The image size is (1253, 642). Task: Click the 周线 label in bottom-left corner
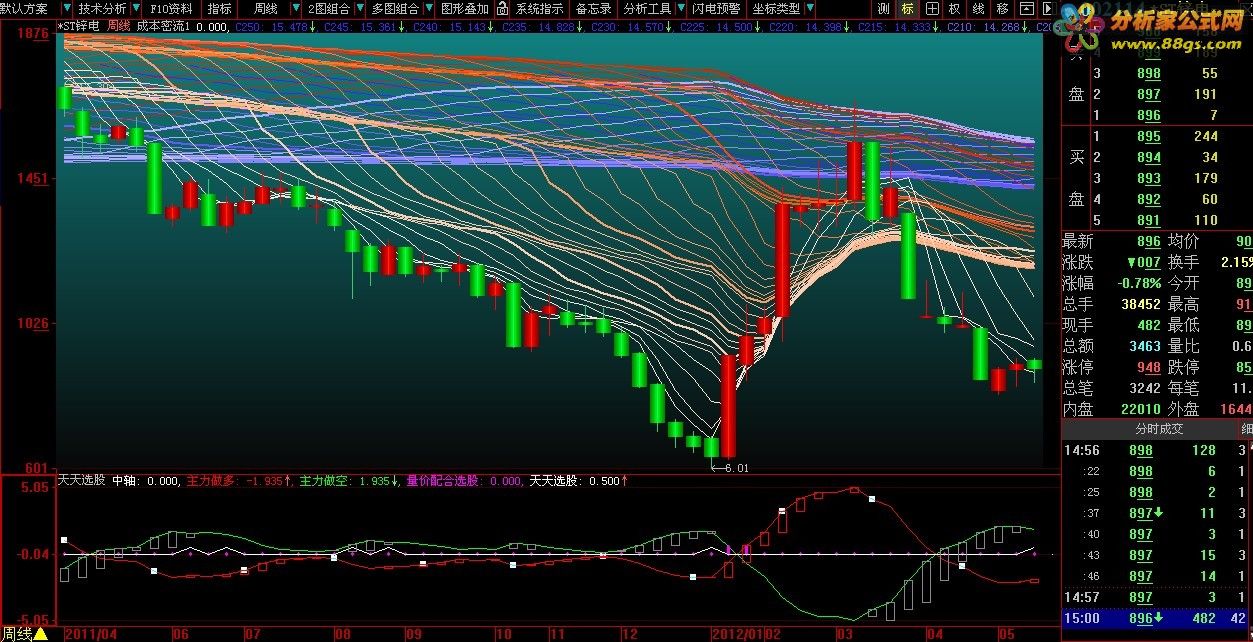pyautogui.click(x=16, y=633)
